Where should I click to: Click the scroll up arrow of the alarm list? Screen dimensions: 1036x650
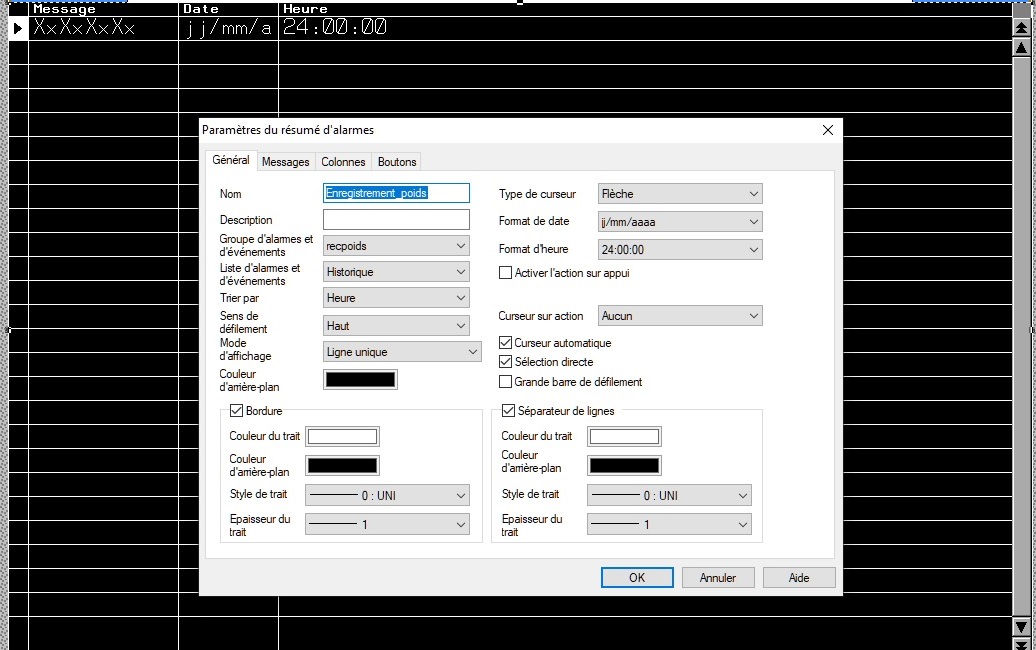[1021, 48]
